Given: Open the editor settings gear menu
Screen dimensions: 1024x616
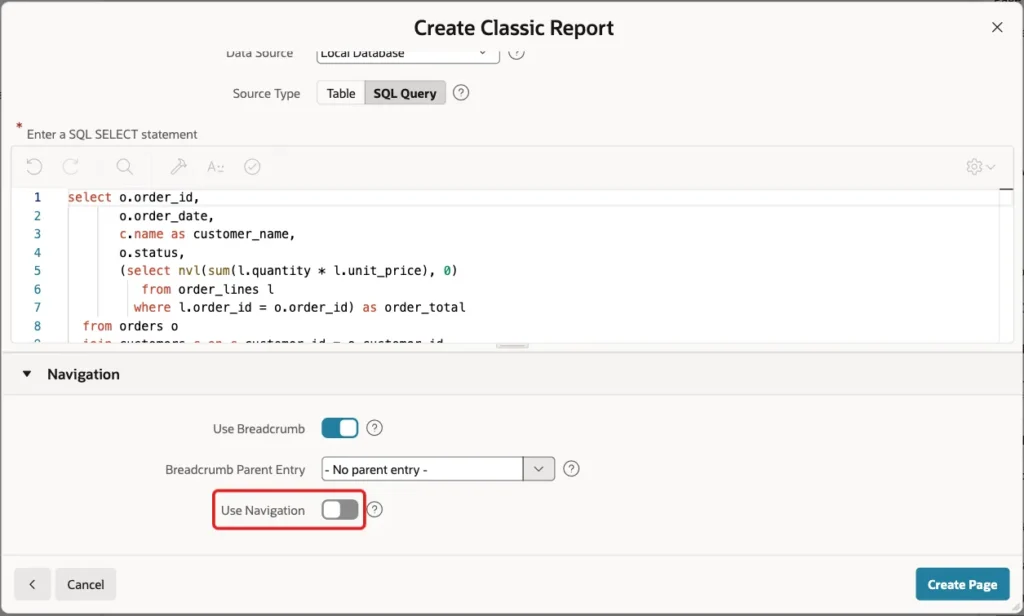Looking at the screenshot, I should (x=980, y=167).
